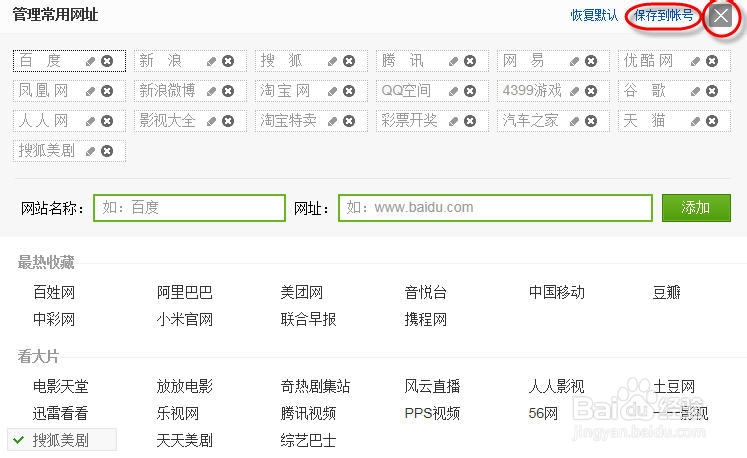The width and height of the screenshot is (747, 458).
Task: Remove the 腾讯 shortcut
Action: 470,61
